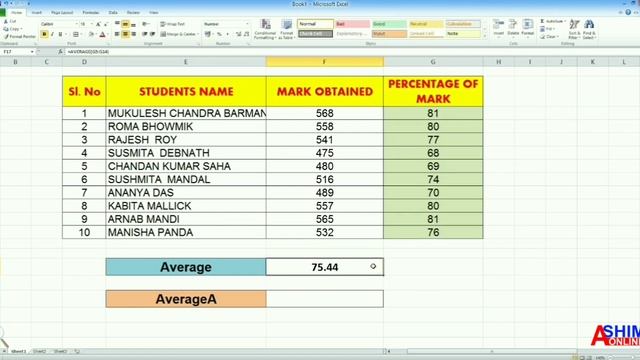Align cell content to the top
This screenshot has width=640, height=360.
[117, 24]
